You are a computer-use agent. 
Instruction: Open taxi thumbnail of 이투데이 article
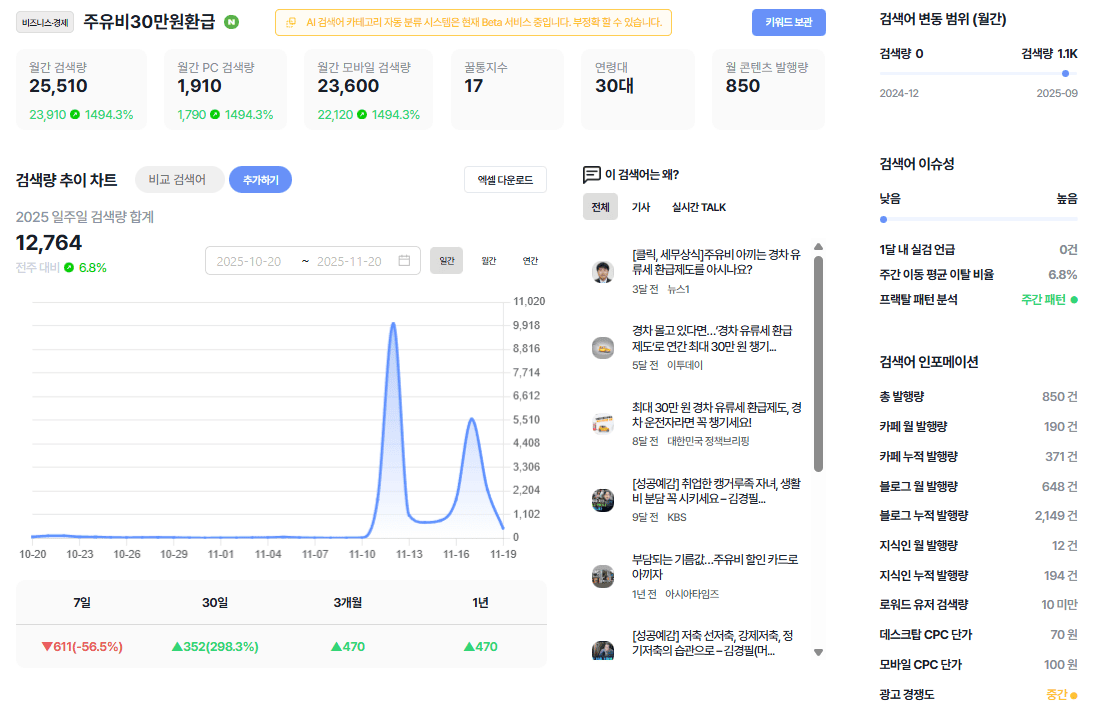click(603, 347)
